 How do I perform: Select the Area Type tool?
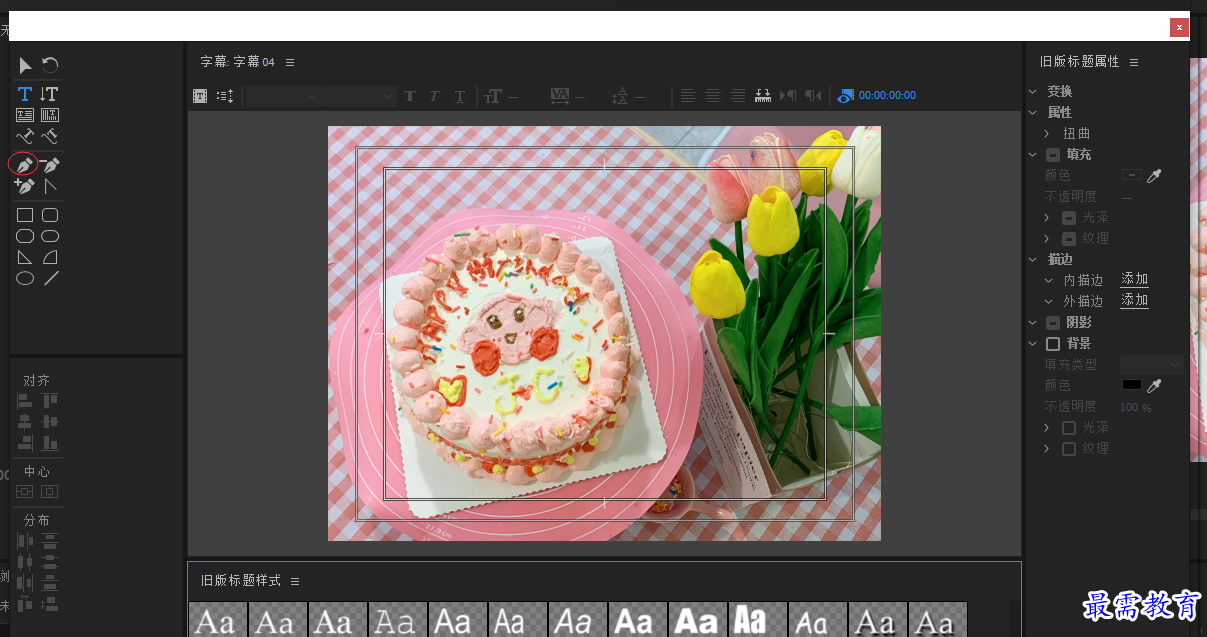[25, 115]
